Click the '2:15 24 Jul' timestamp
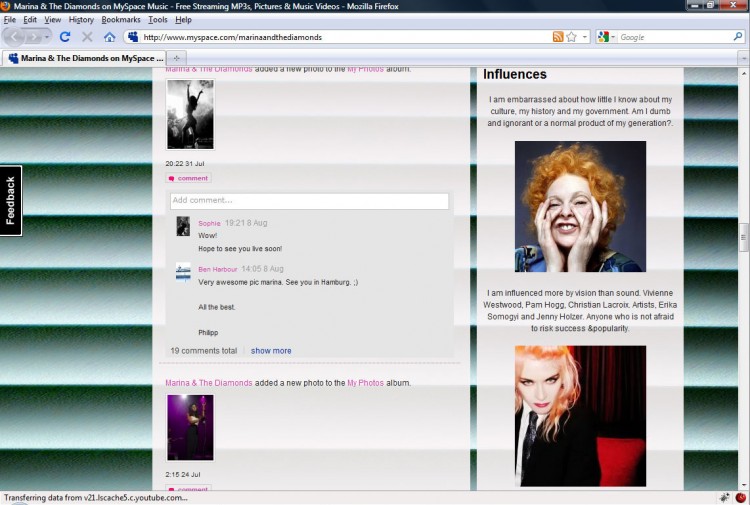Screen dimensions: 750x505 183,474
